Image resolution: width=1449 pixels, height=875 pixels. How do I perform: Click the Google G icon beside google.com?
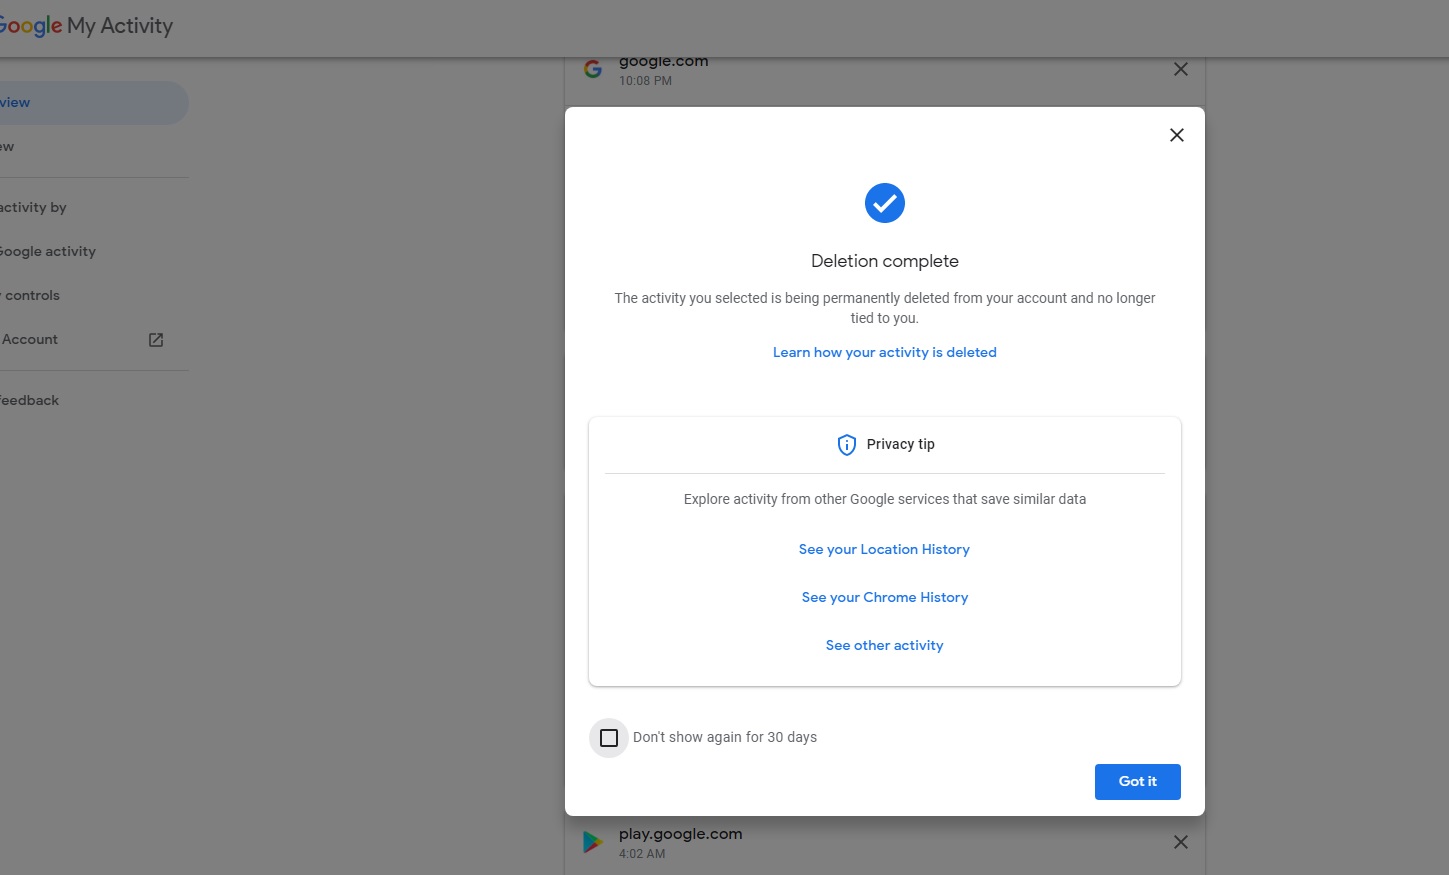593,69
